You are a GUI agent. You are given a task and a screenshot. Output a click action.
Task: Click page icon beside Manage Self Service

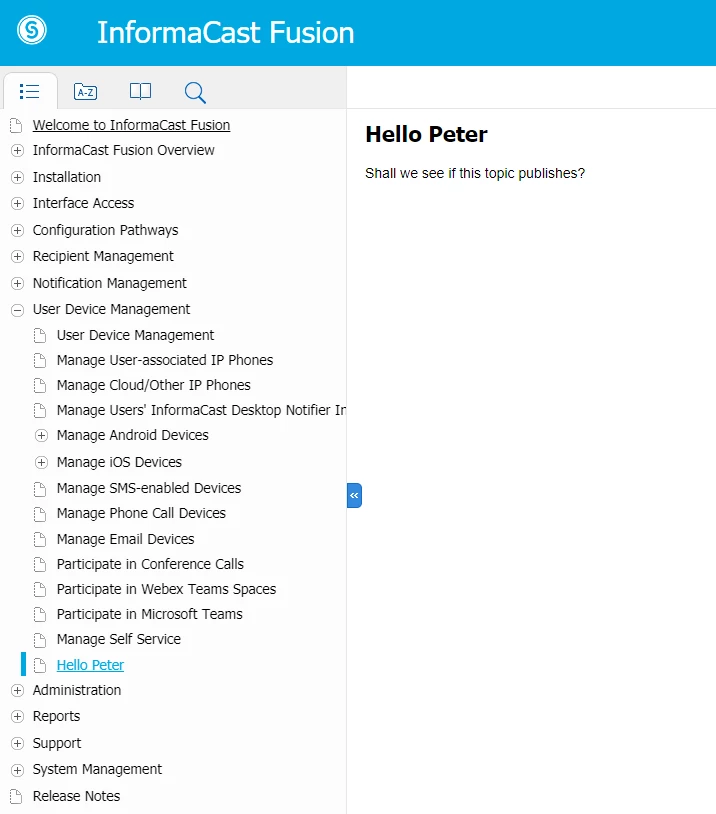click(x=40, y=640)
